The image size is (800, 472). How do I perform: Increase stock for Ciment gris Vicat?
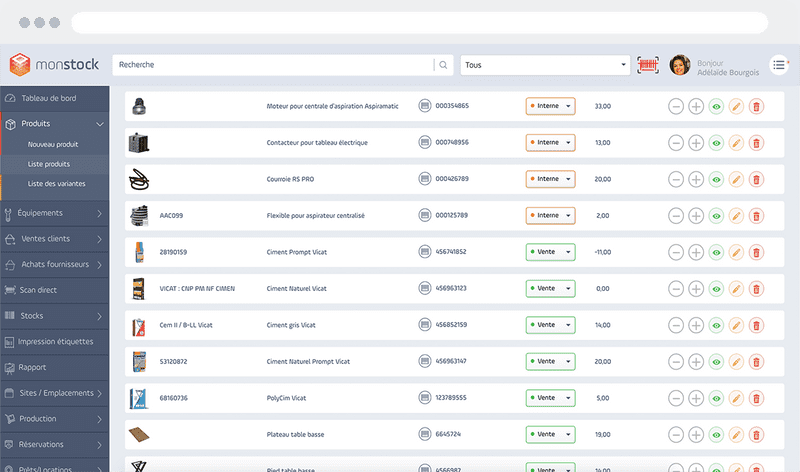click(x=696, y=325)
